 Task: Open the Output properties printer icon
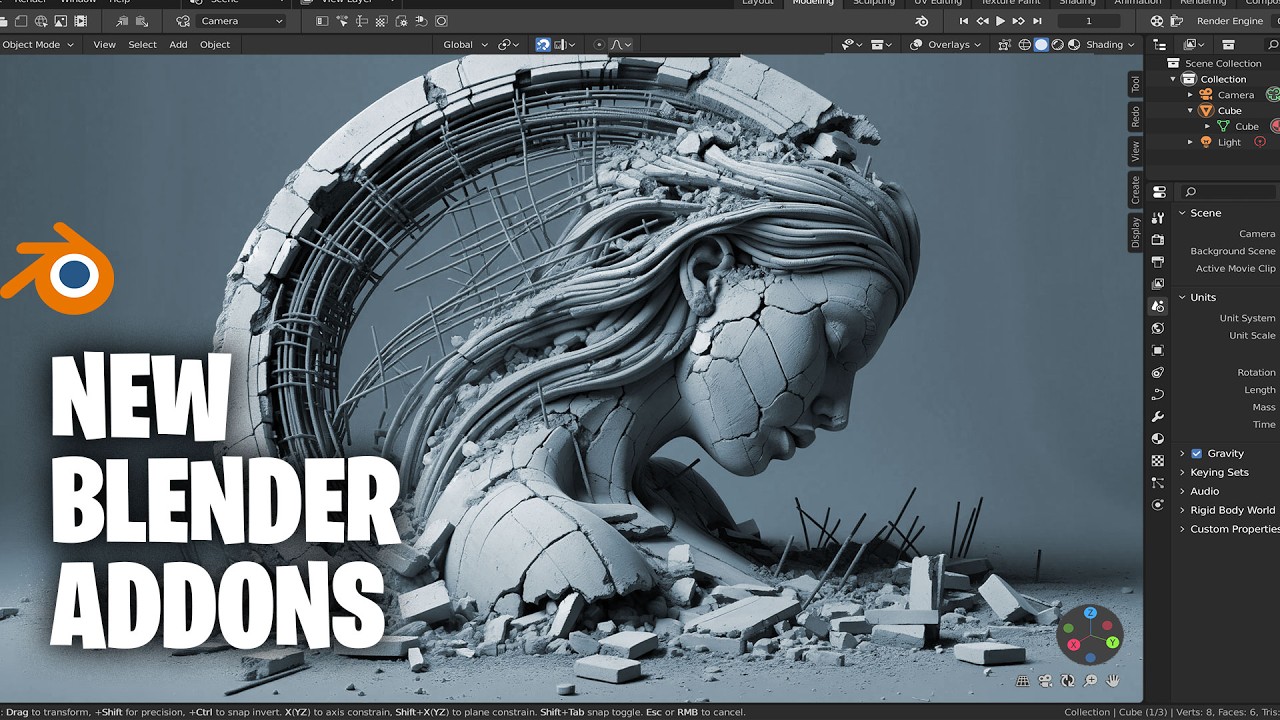tap(1158, 262)
